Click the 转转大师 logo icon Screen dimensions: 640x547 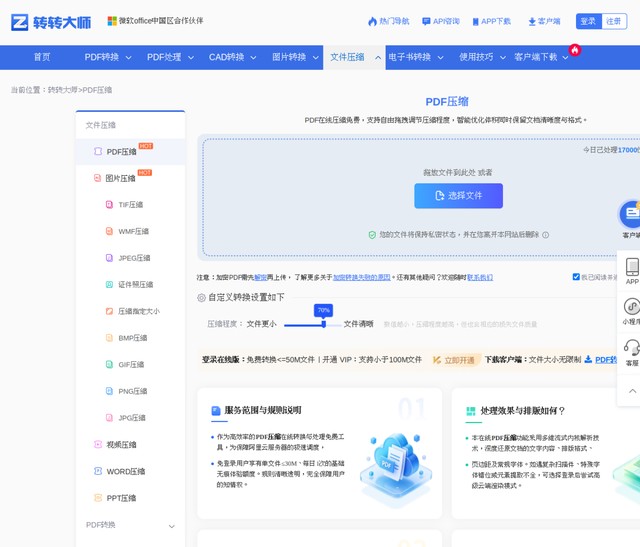click(x=20, y=22)
